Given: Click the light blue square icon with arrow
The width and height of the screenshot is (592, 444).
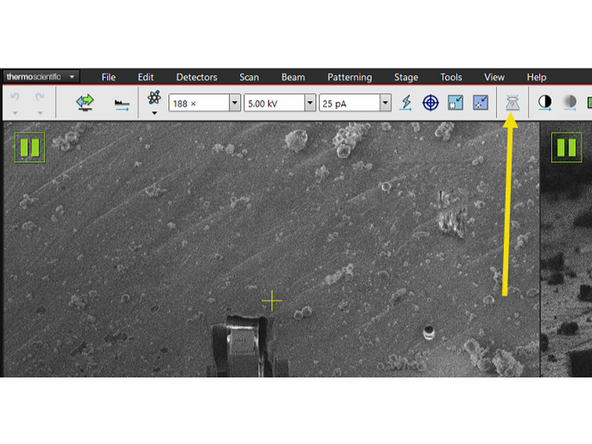Looking at the screenshot, I should click(x=455, y=103).
